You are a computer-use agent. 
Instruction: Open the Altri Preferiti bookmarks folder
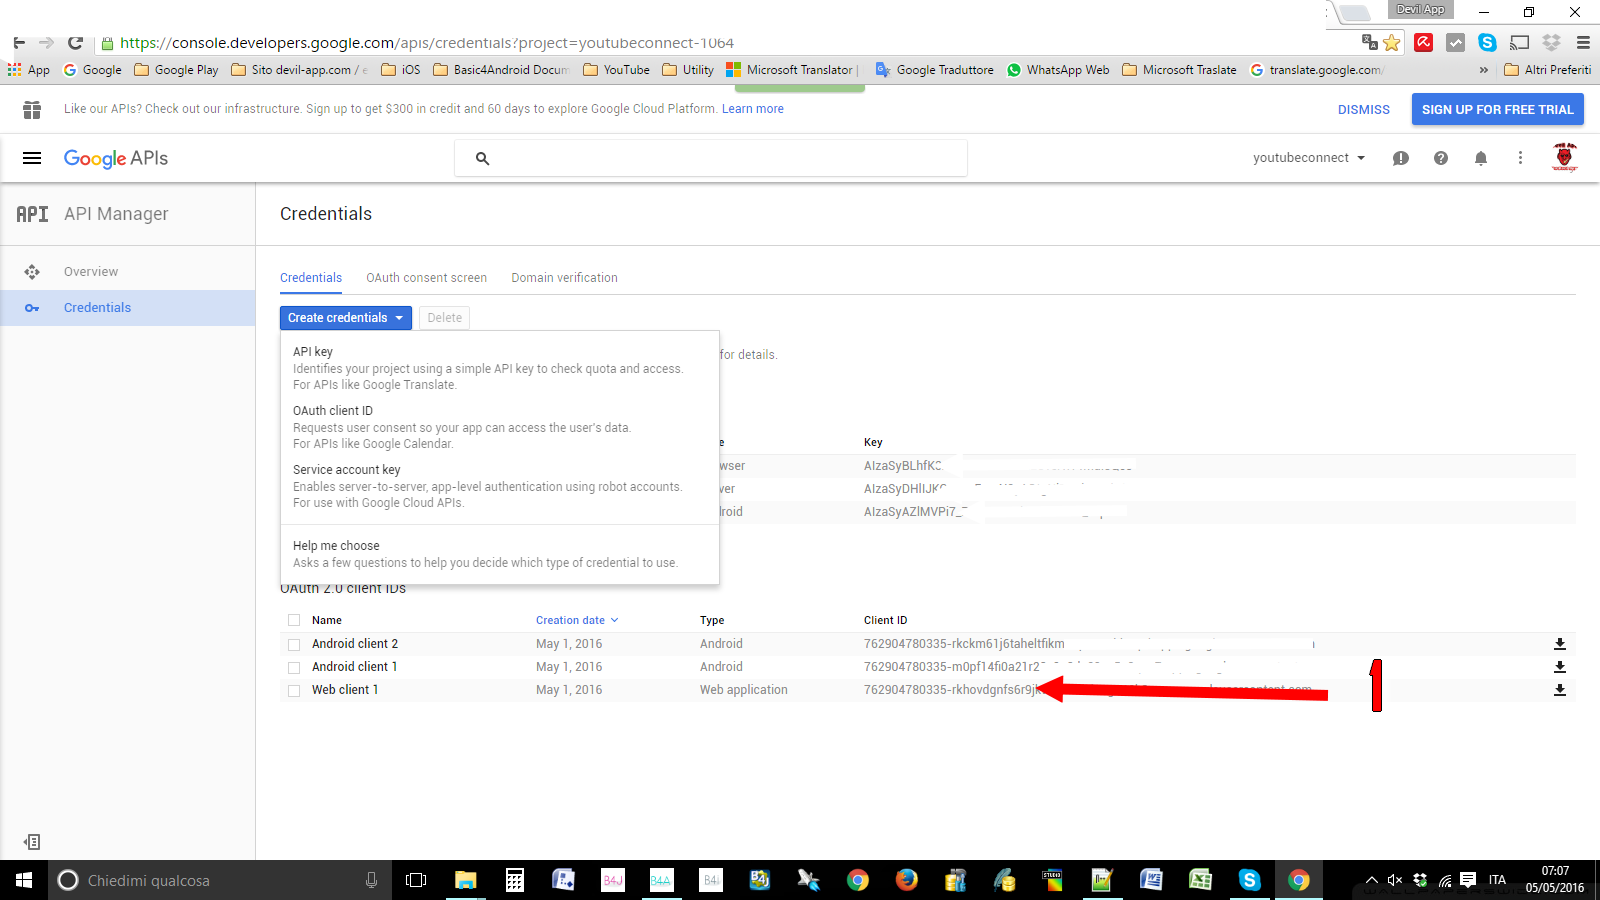pos(1547,70)
